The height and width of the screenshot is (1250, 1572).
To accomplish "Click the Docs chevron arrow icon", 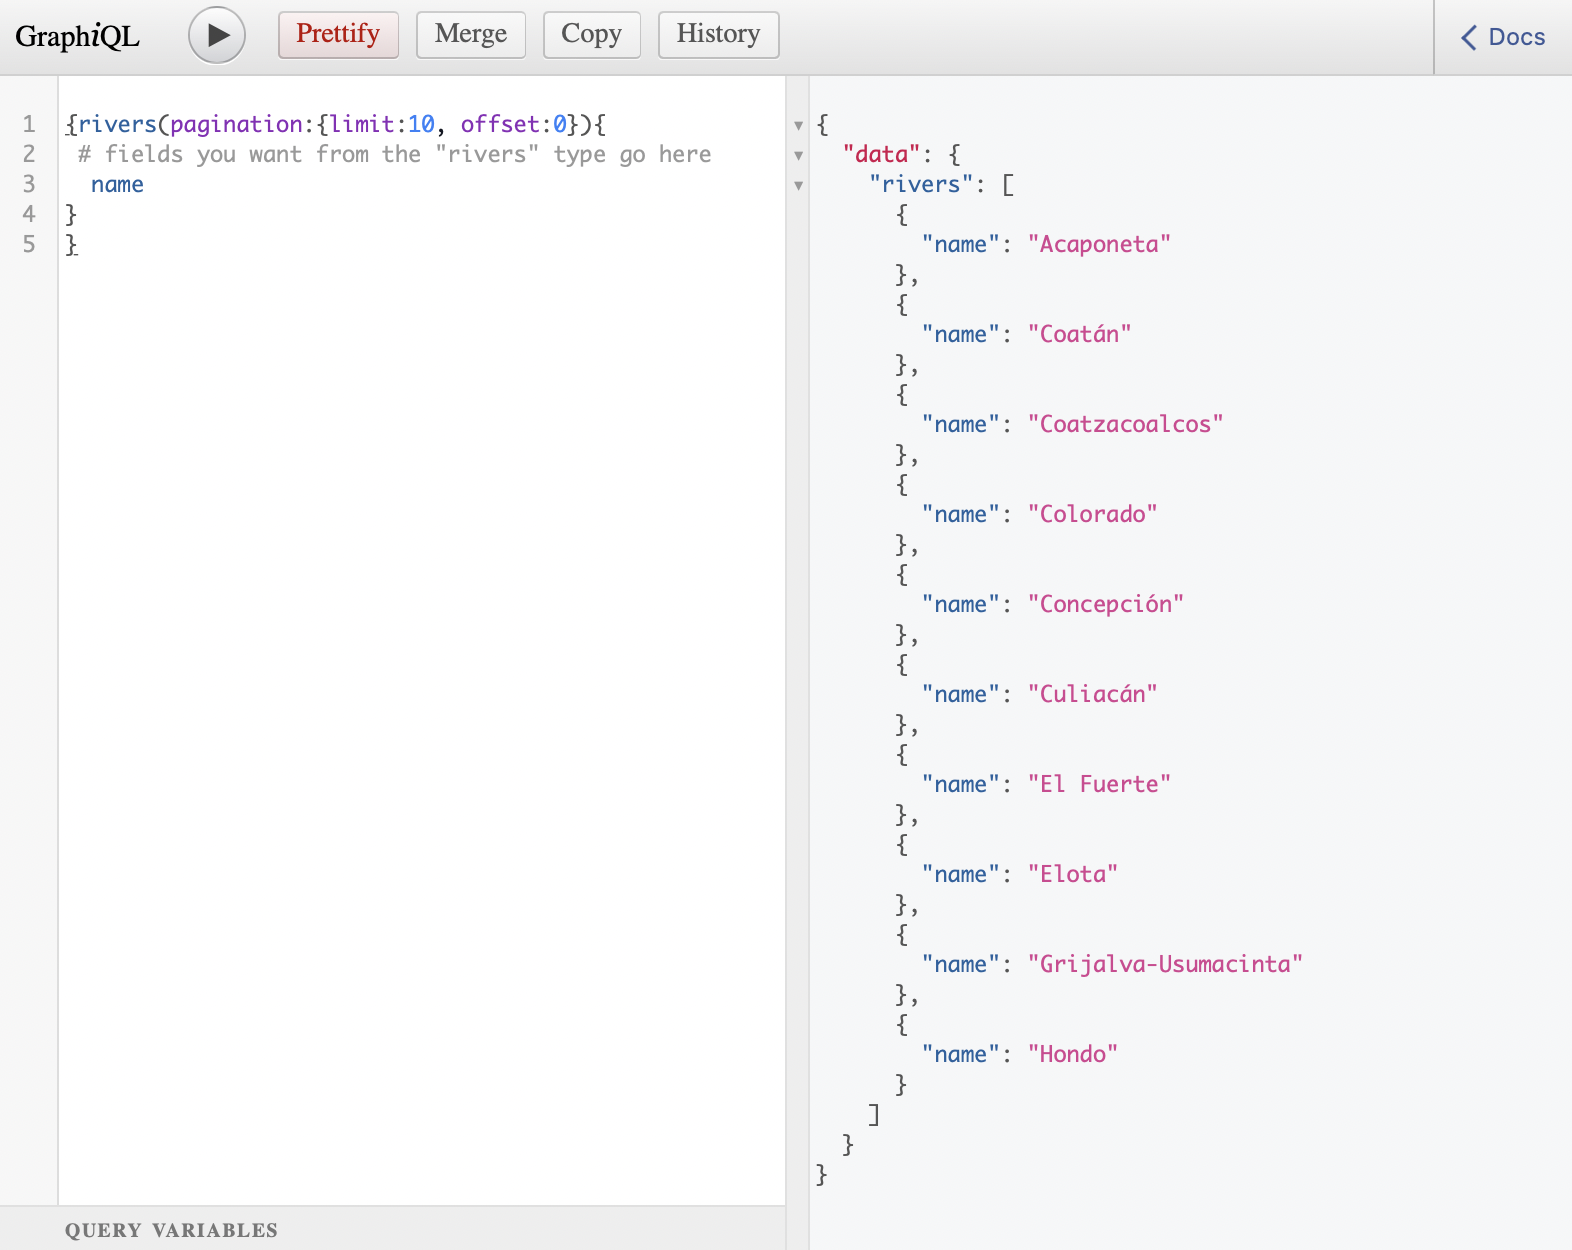I will point(1468,38).
